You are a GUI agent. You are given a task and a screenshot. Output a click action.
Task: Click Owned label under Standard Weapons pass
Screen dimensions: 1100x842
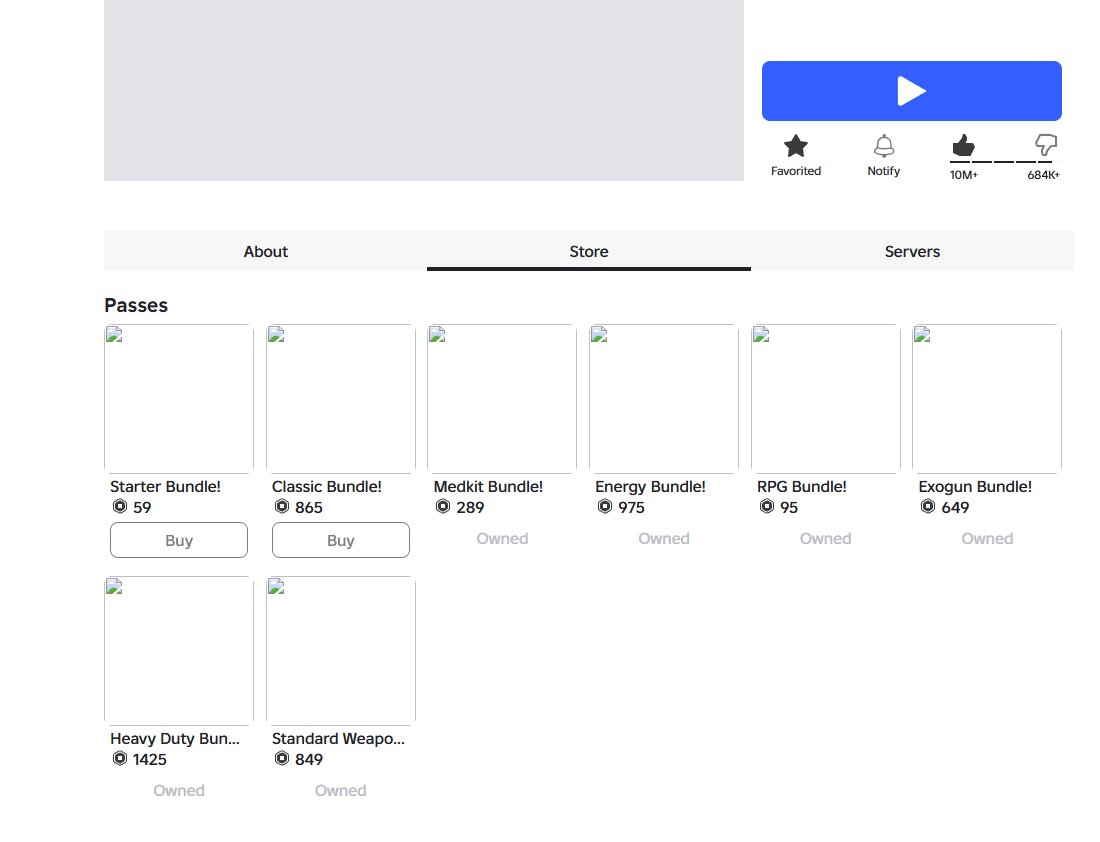coord(340,791)
